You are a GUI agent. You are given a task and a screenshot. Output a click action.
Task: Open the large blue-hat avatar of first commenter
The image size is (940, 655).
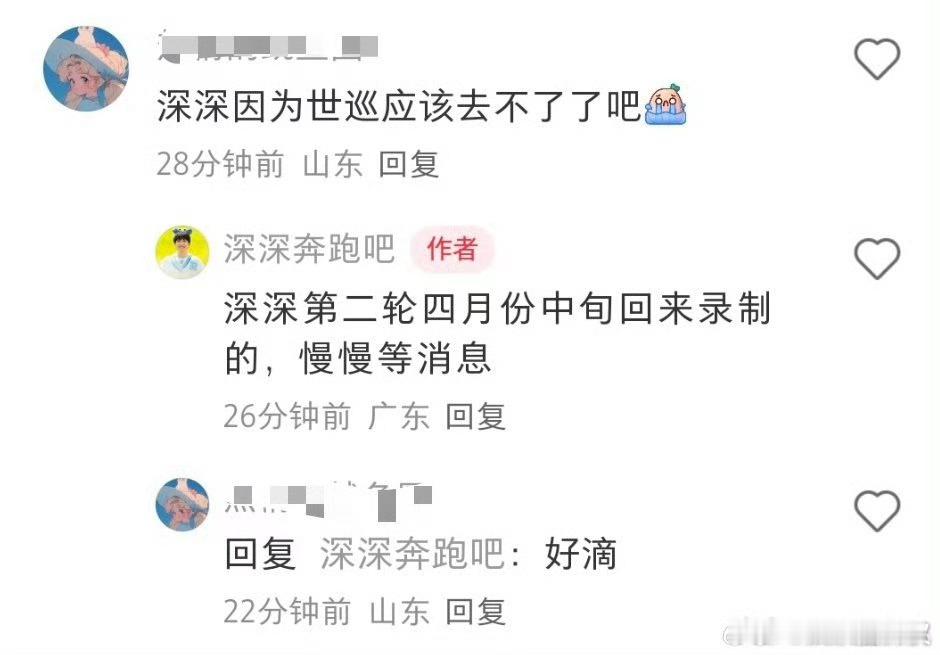[86, 68]
